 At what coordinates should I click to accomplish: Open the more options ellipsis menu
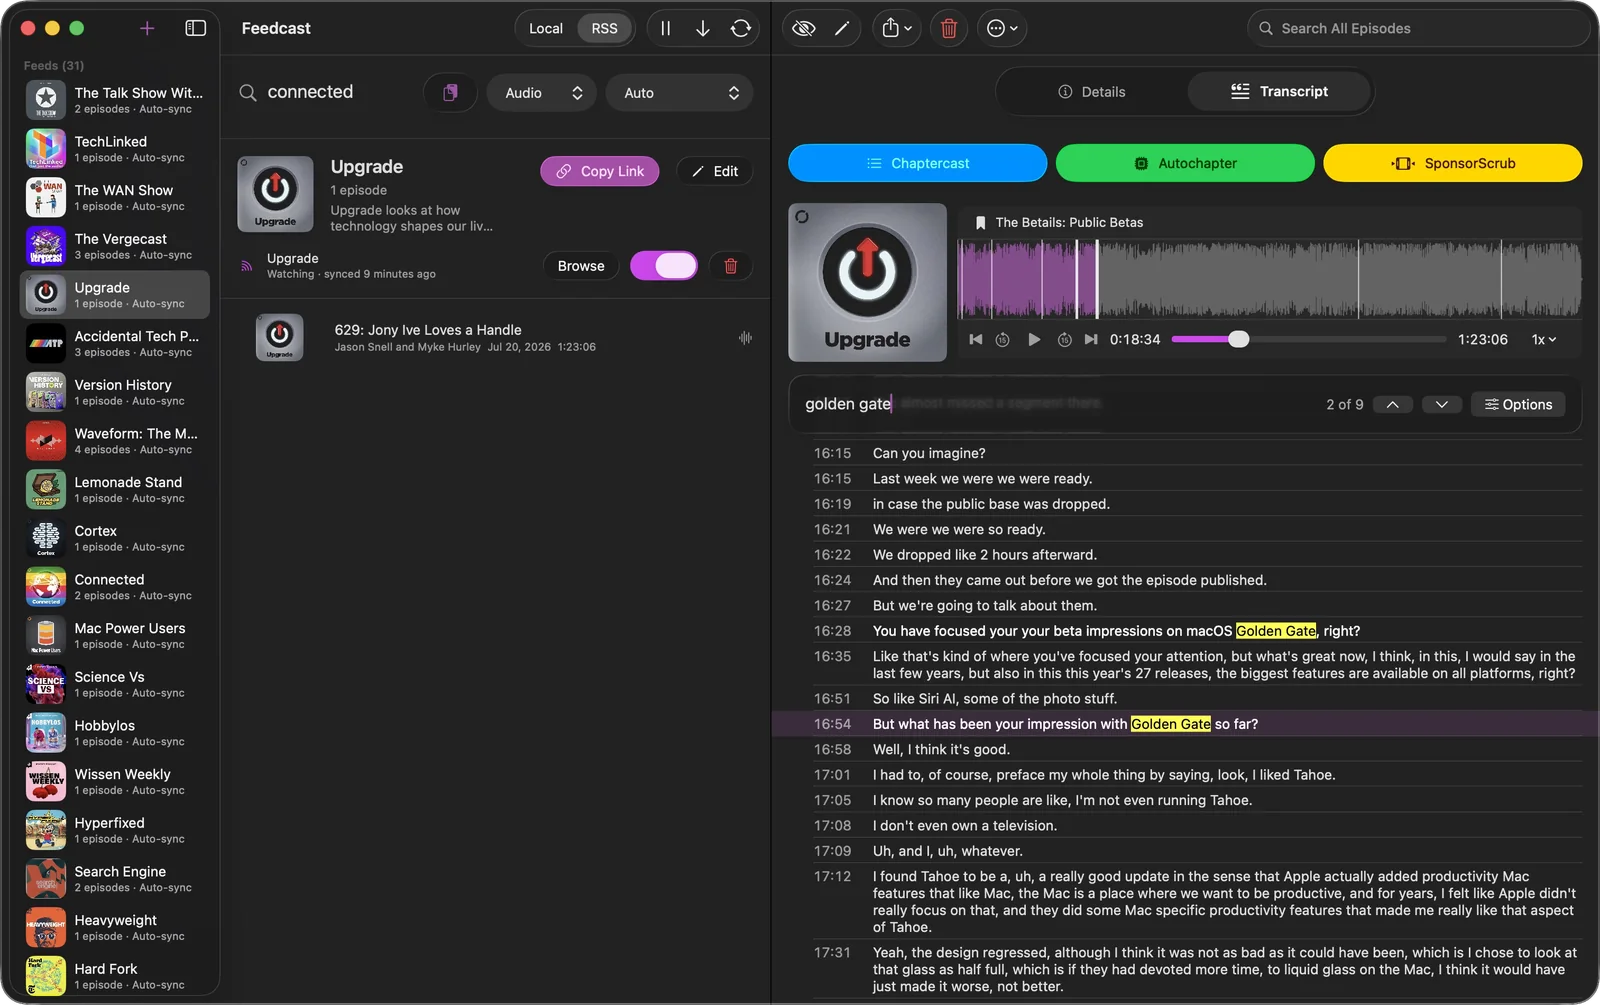[1002, 28]
